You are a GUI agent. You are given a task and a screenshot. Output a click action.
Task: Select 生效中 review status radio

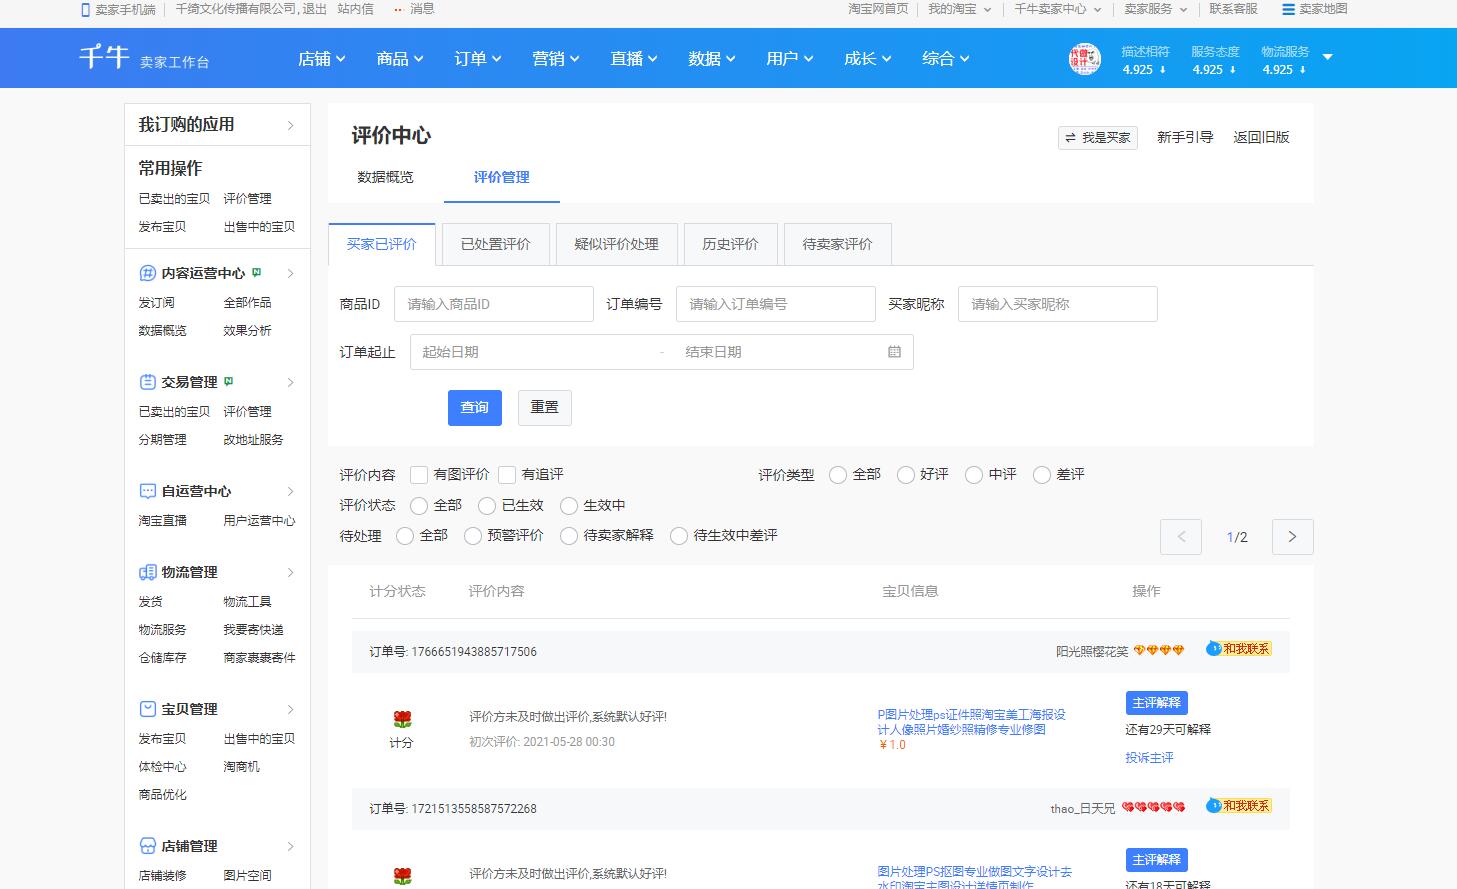coord(569,506)
